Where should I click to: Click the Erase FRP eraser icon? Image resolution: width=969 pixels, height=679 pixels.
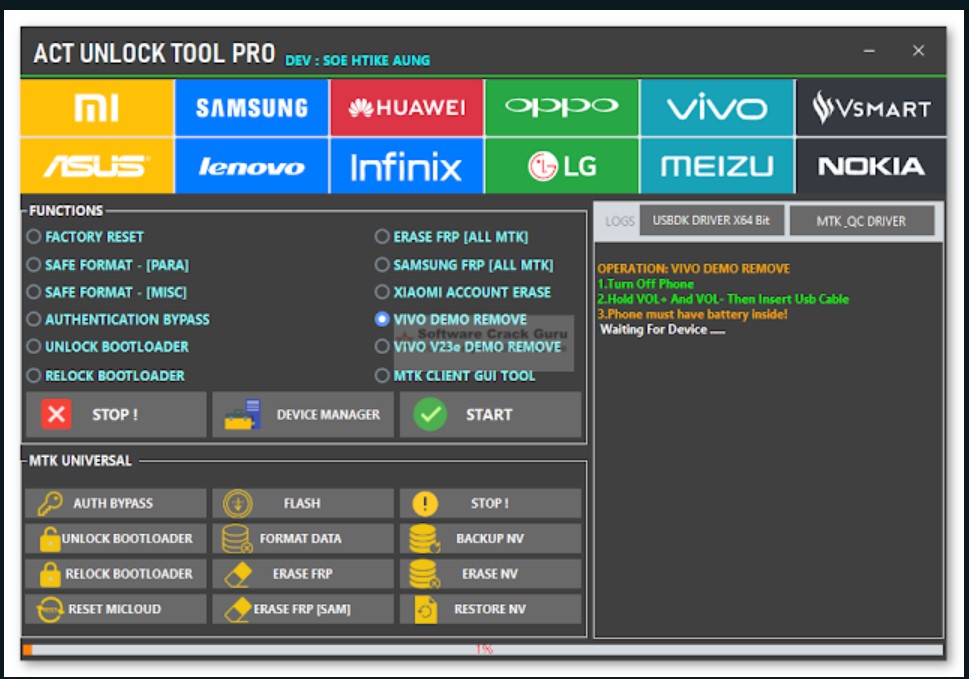coord(238,574)
